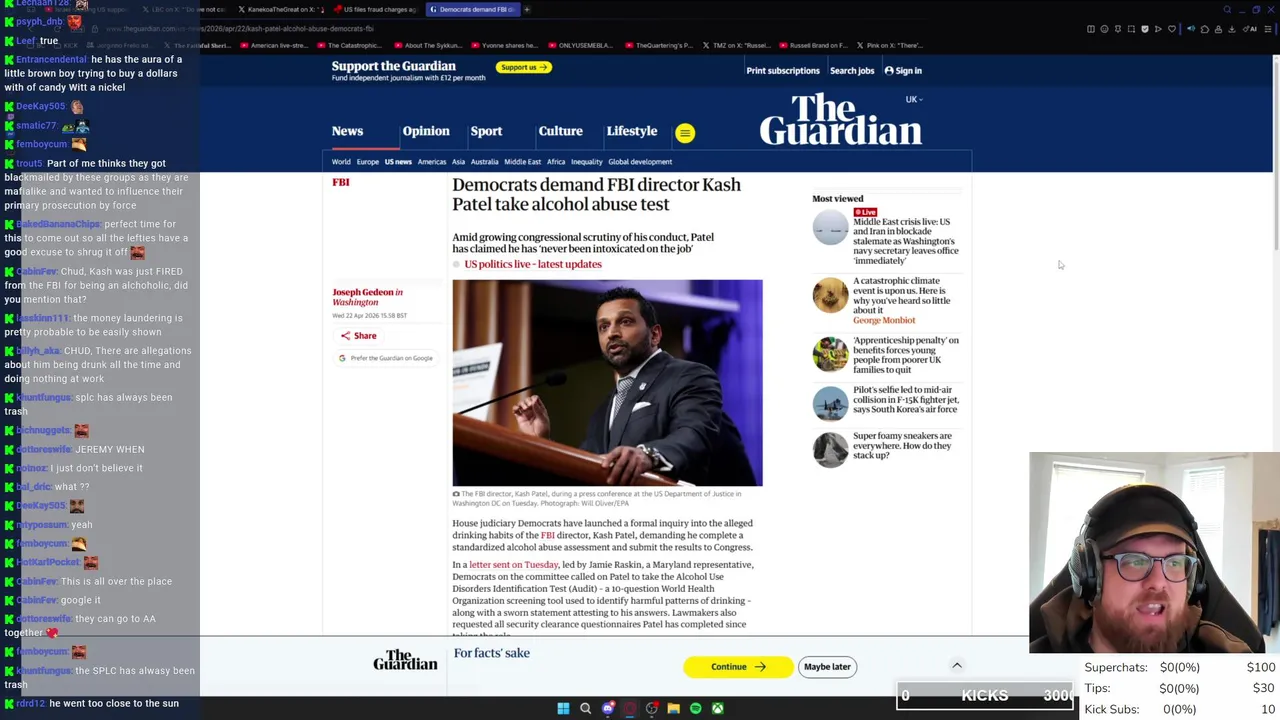Select Middle East subsection link
Image resolution: width=1280 pixels, height=720 pixels.
coord(522,162)
